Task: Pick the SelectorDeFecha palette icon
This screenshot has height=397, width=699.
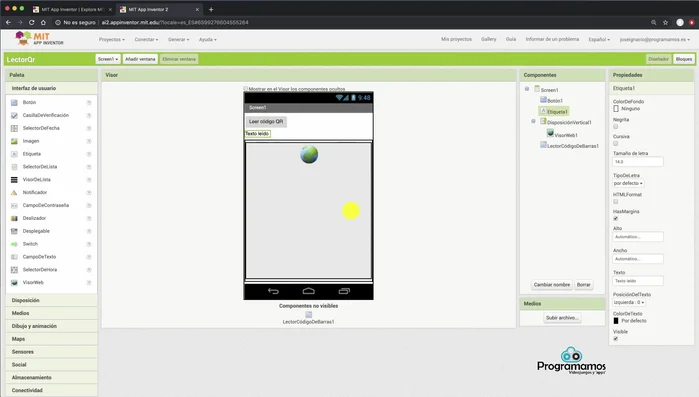Action: click(14, 128)
